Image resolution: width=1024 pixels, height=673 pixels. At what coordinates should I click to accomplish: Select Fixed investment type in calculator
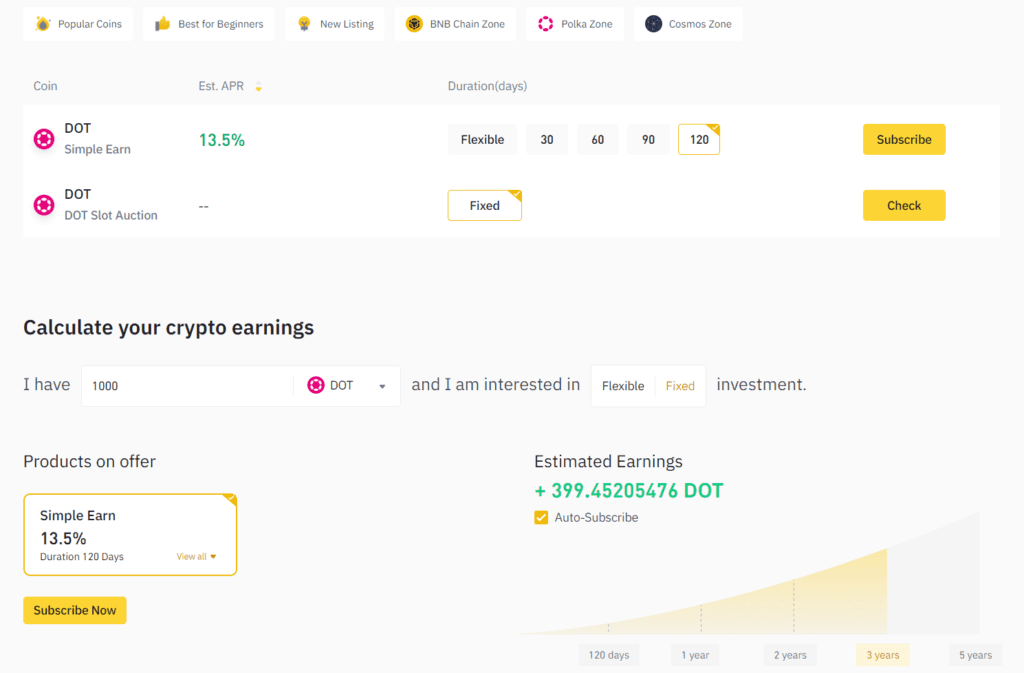680,386
